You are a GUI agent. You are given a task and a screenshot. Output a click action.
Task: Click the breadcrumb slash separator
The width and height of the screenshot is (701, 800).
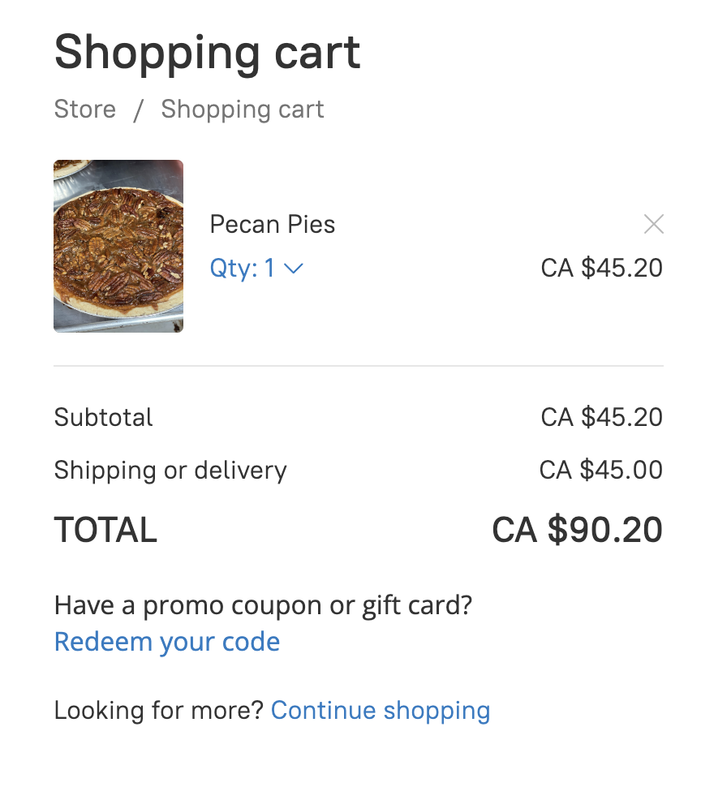[x=138, y=109]
